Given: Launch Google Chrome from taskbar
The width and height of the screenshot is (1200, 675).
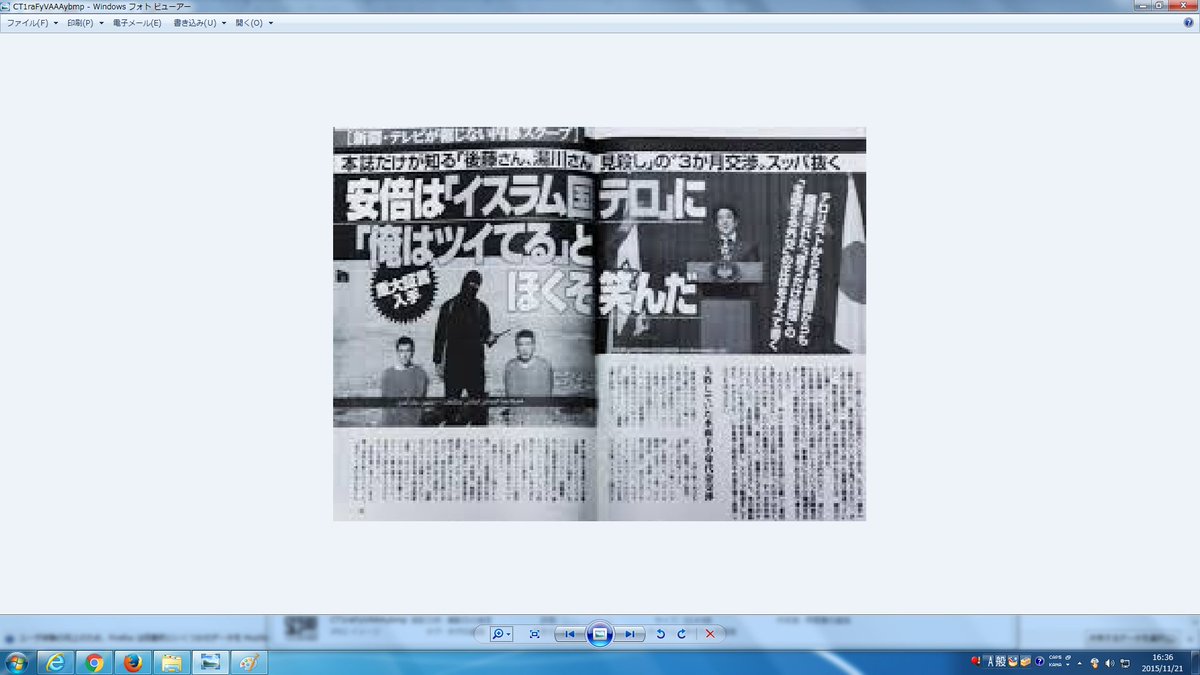Looking at the screenshot, I should pyautogui.click(x=95, y=662).
